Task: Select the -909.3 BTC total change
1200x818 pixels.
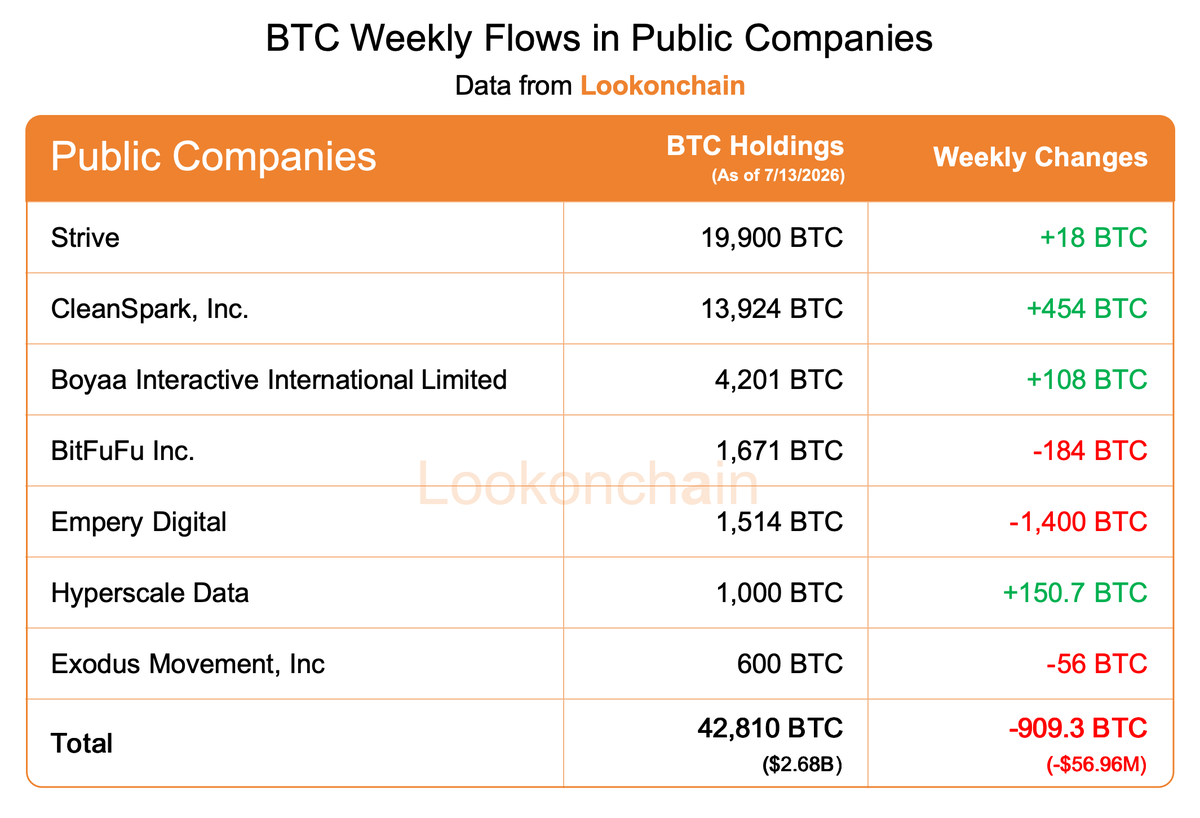Action: pos(1078,728)
